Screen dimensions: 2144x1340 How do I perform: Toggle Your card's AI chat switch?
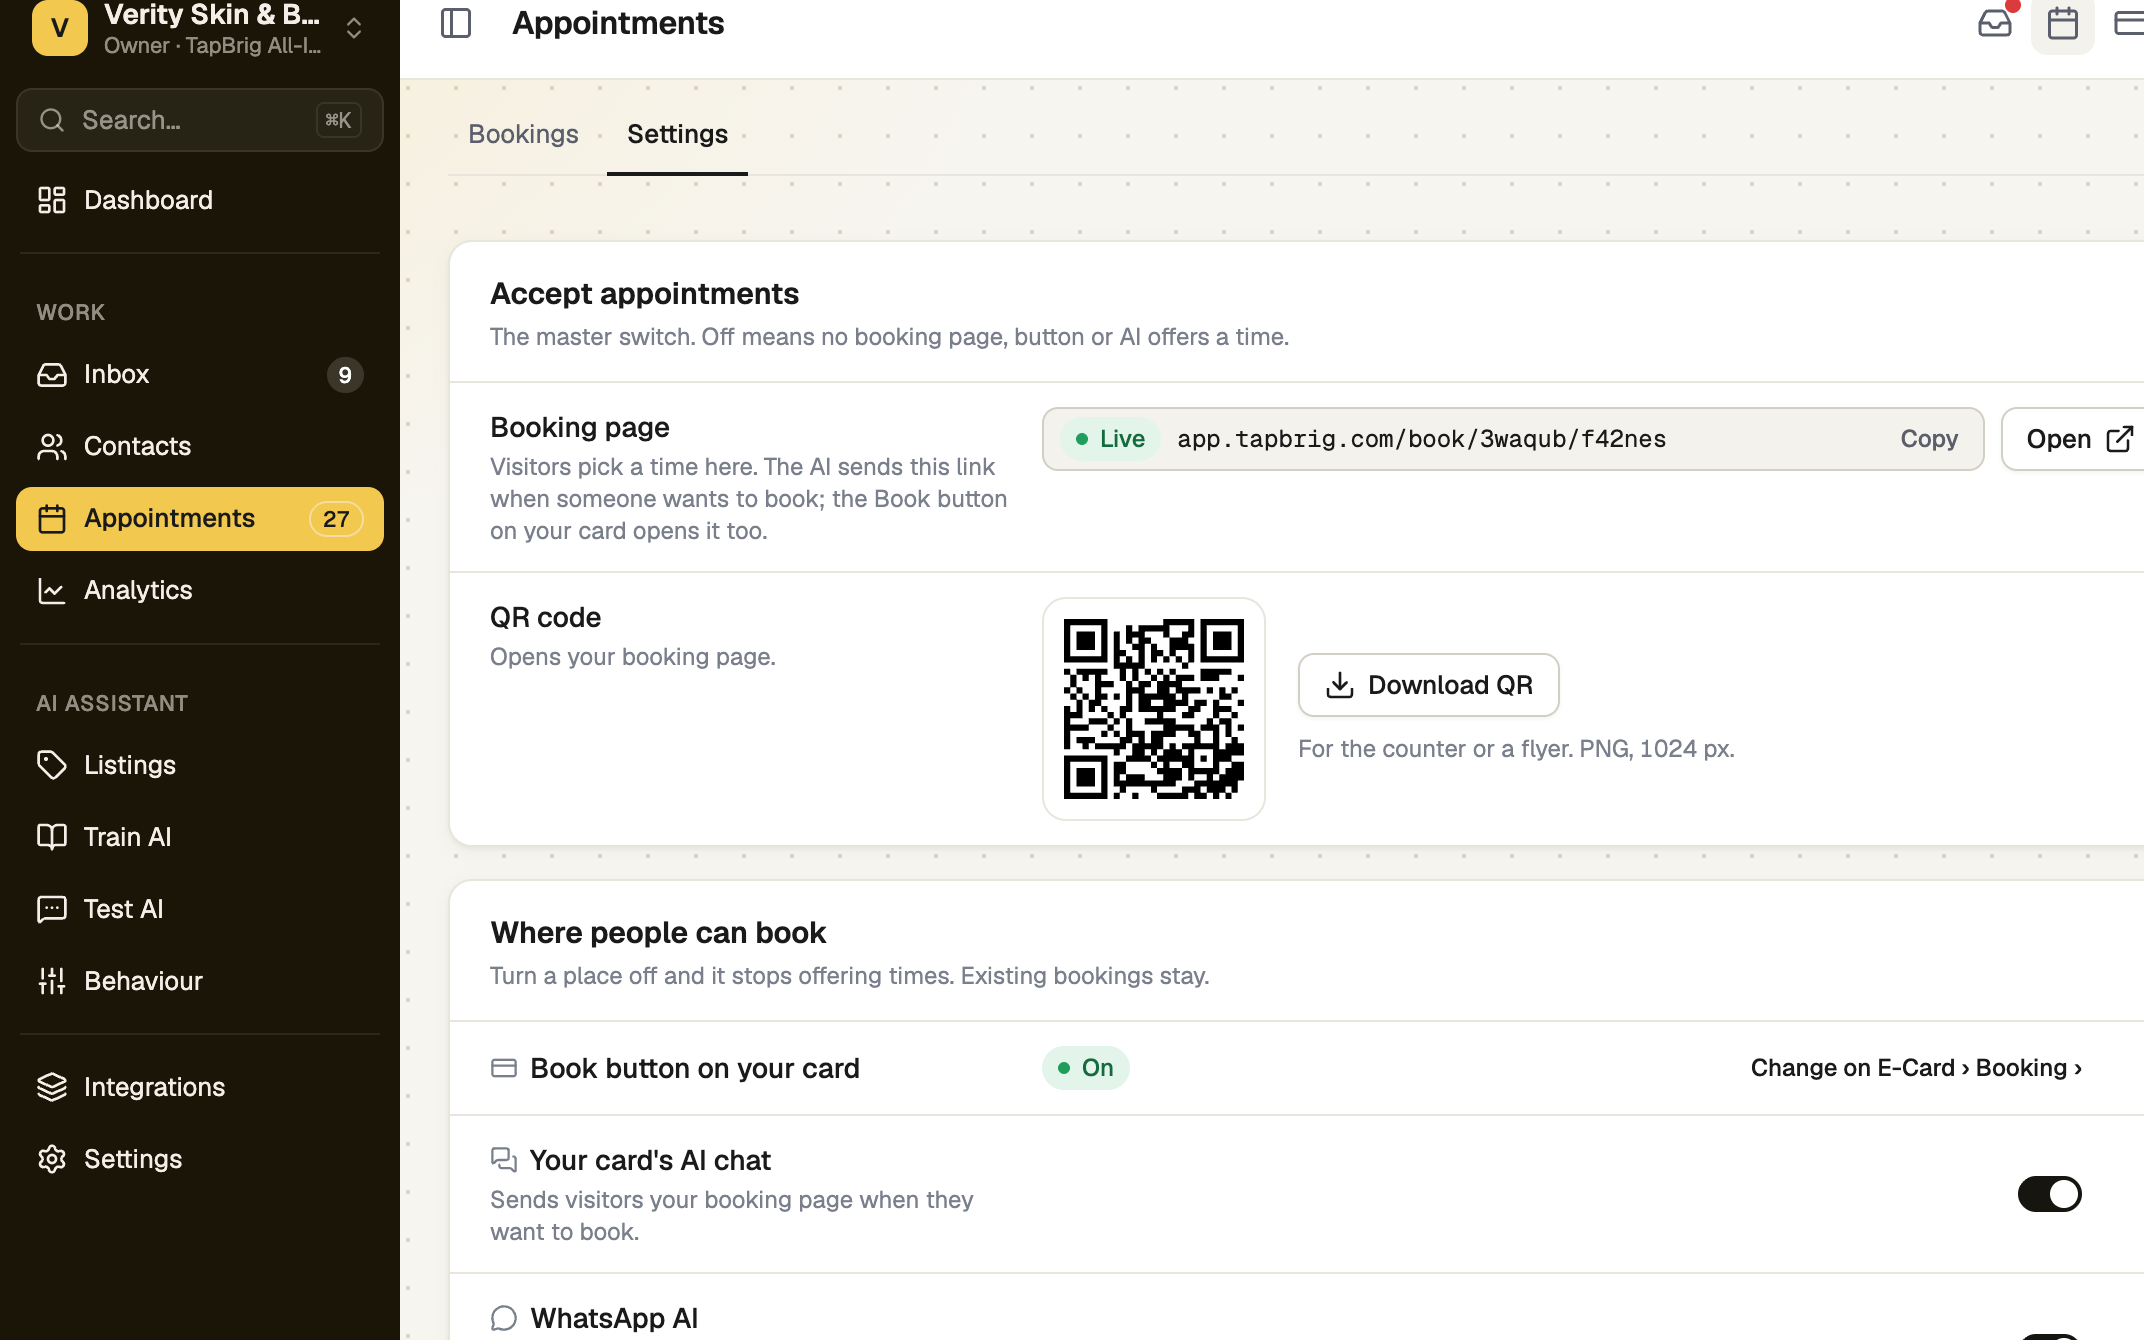(2050, 1194)
